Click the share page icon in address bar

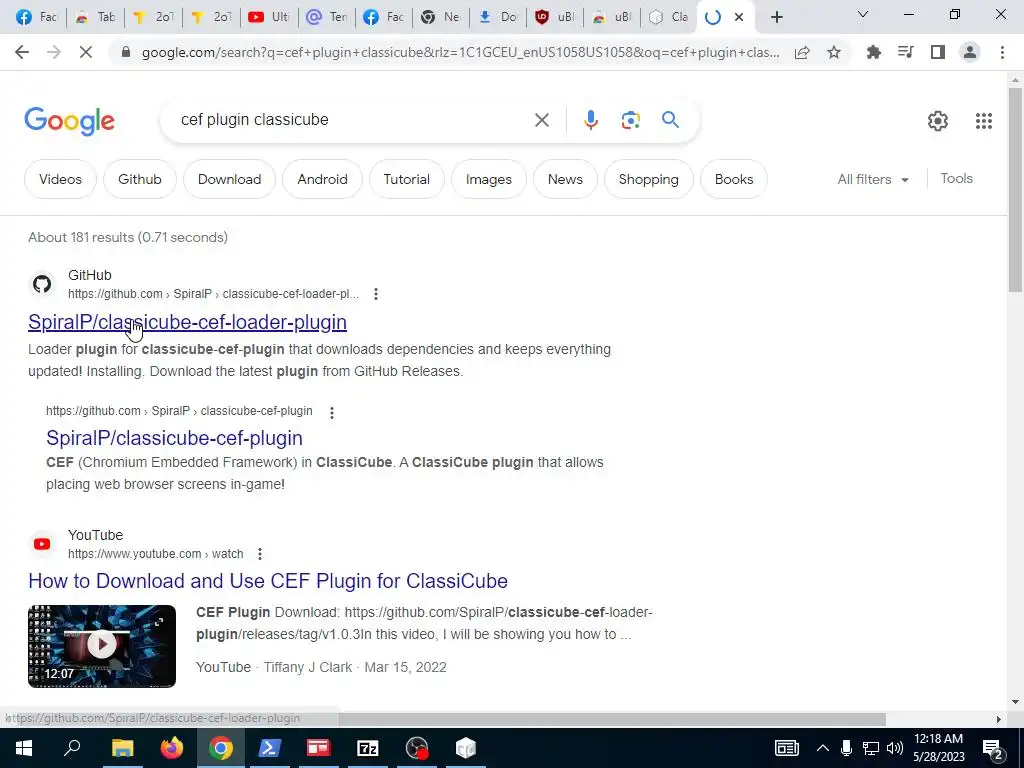click(802, 52)
